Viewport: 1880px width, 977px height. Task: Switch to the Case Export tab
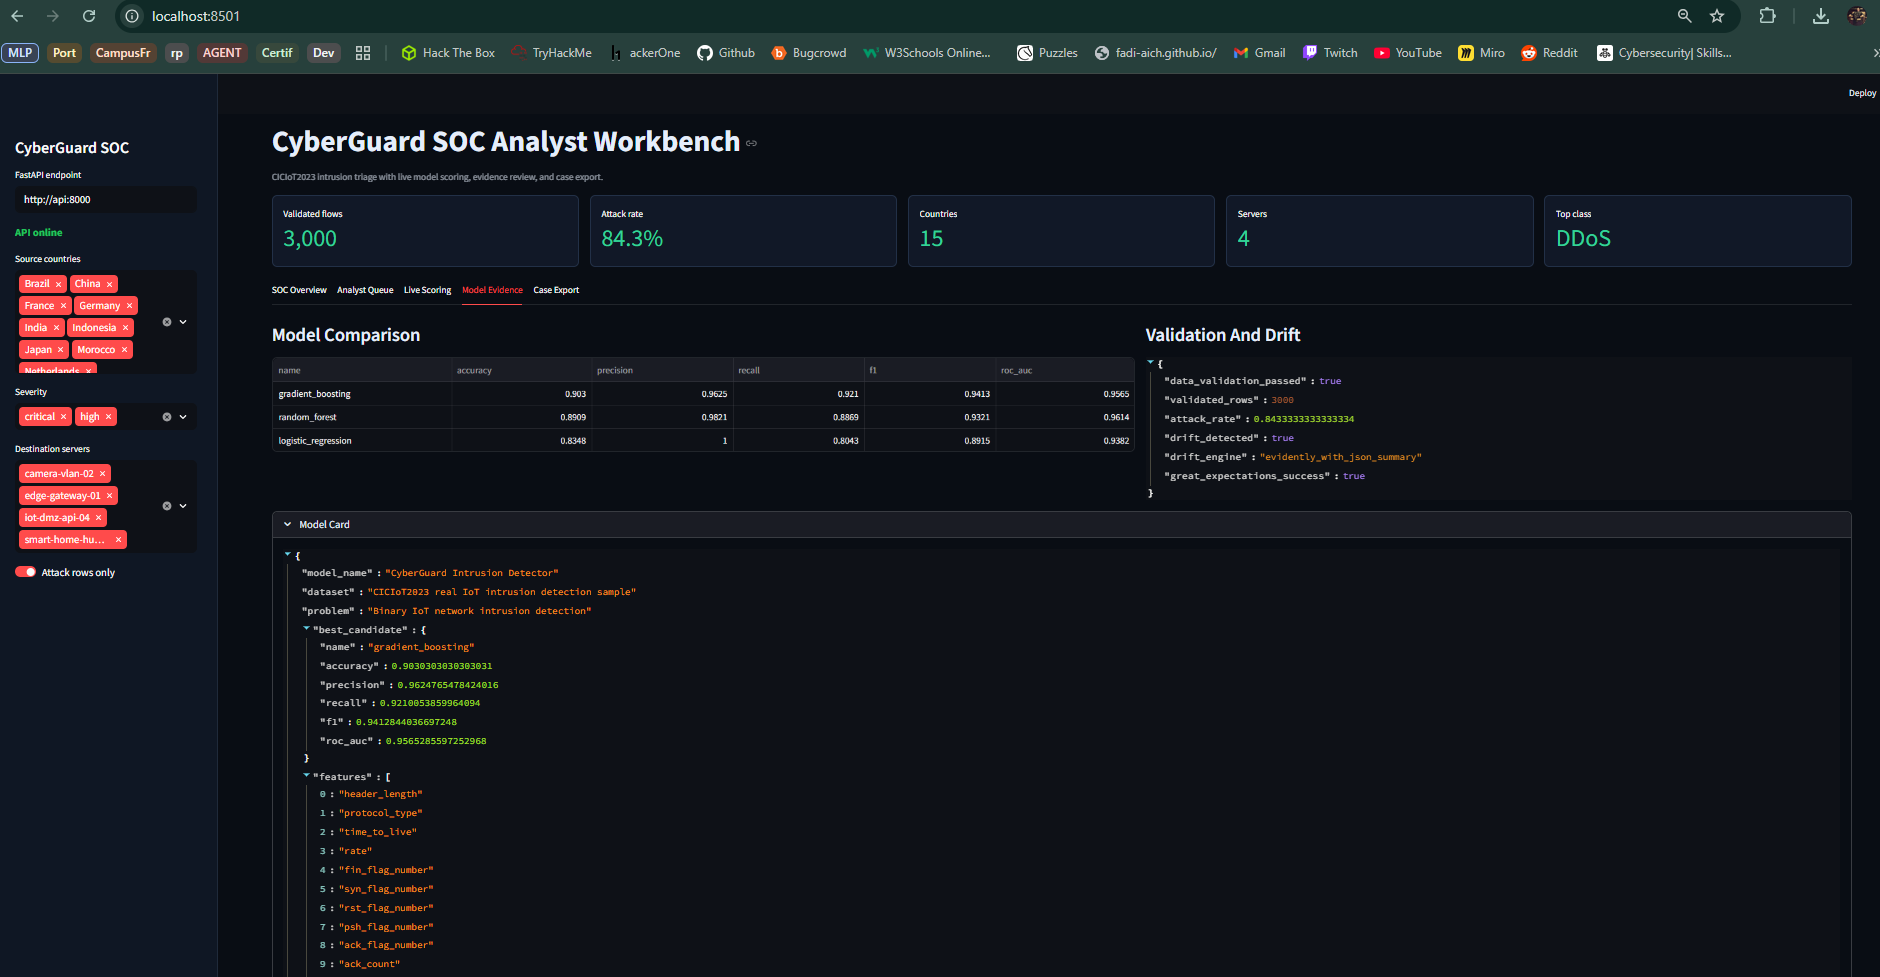point(556,290)
